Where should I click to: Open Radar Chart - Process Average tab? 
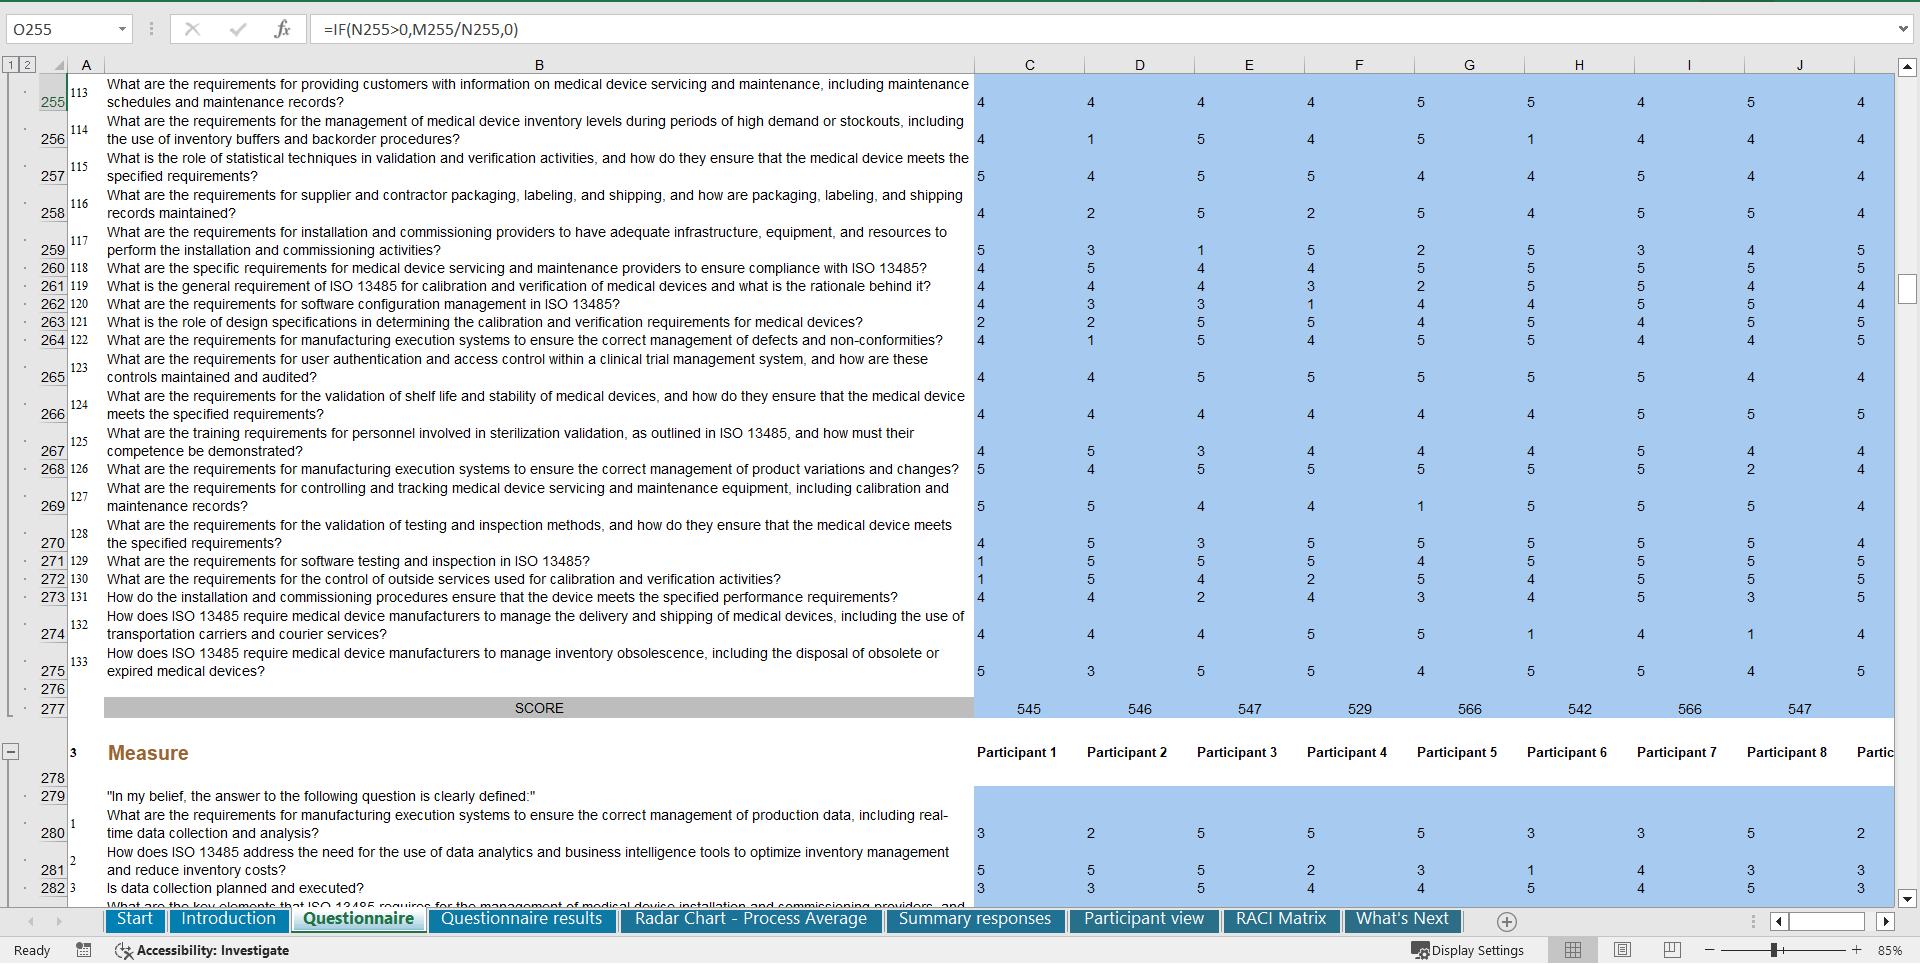click(x=751, y=919)
